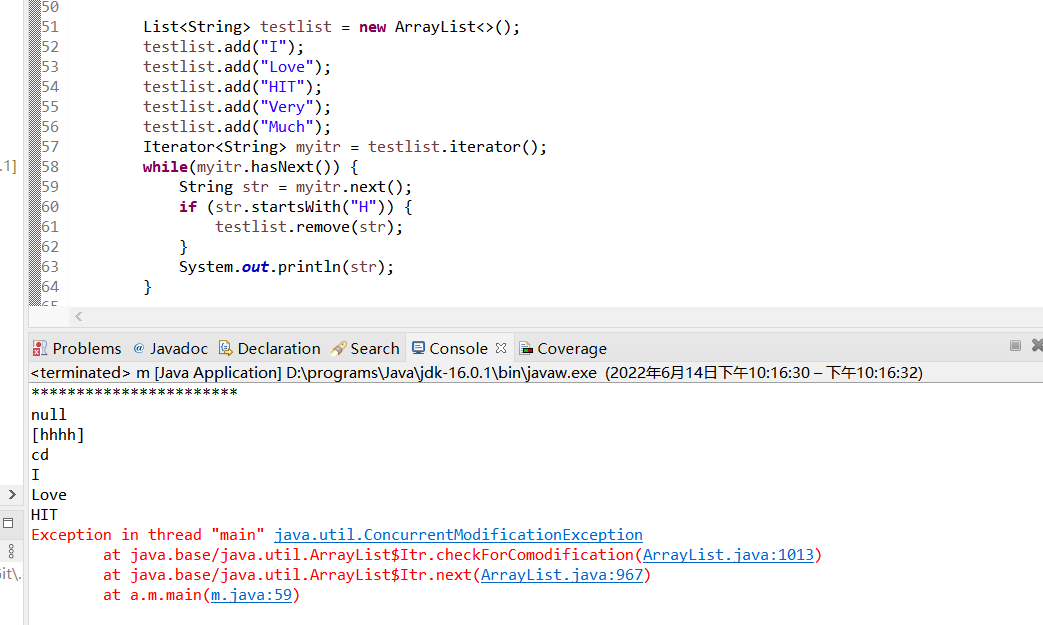Click line number 61 in the gutter
Screen dimensions: 1043x625
(x=50, y=227)
